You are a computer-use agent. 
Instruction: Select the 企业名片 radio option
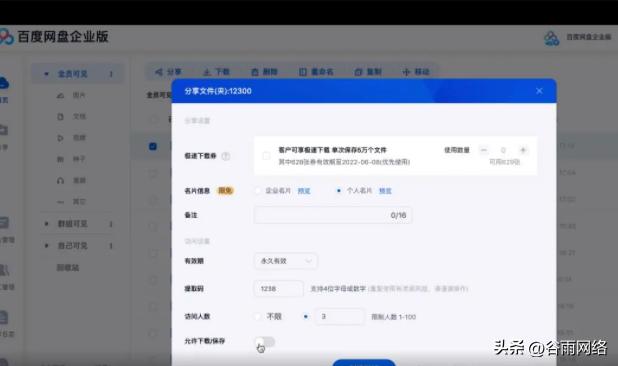click(x=258, y=191)
